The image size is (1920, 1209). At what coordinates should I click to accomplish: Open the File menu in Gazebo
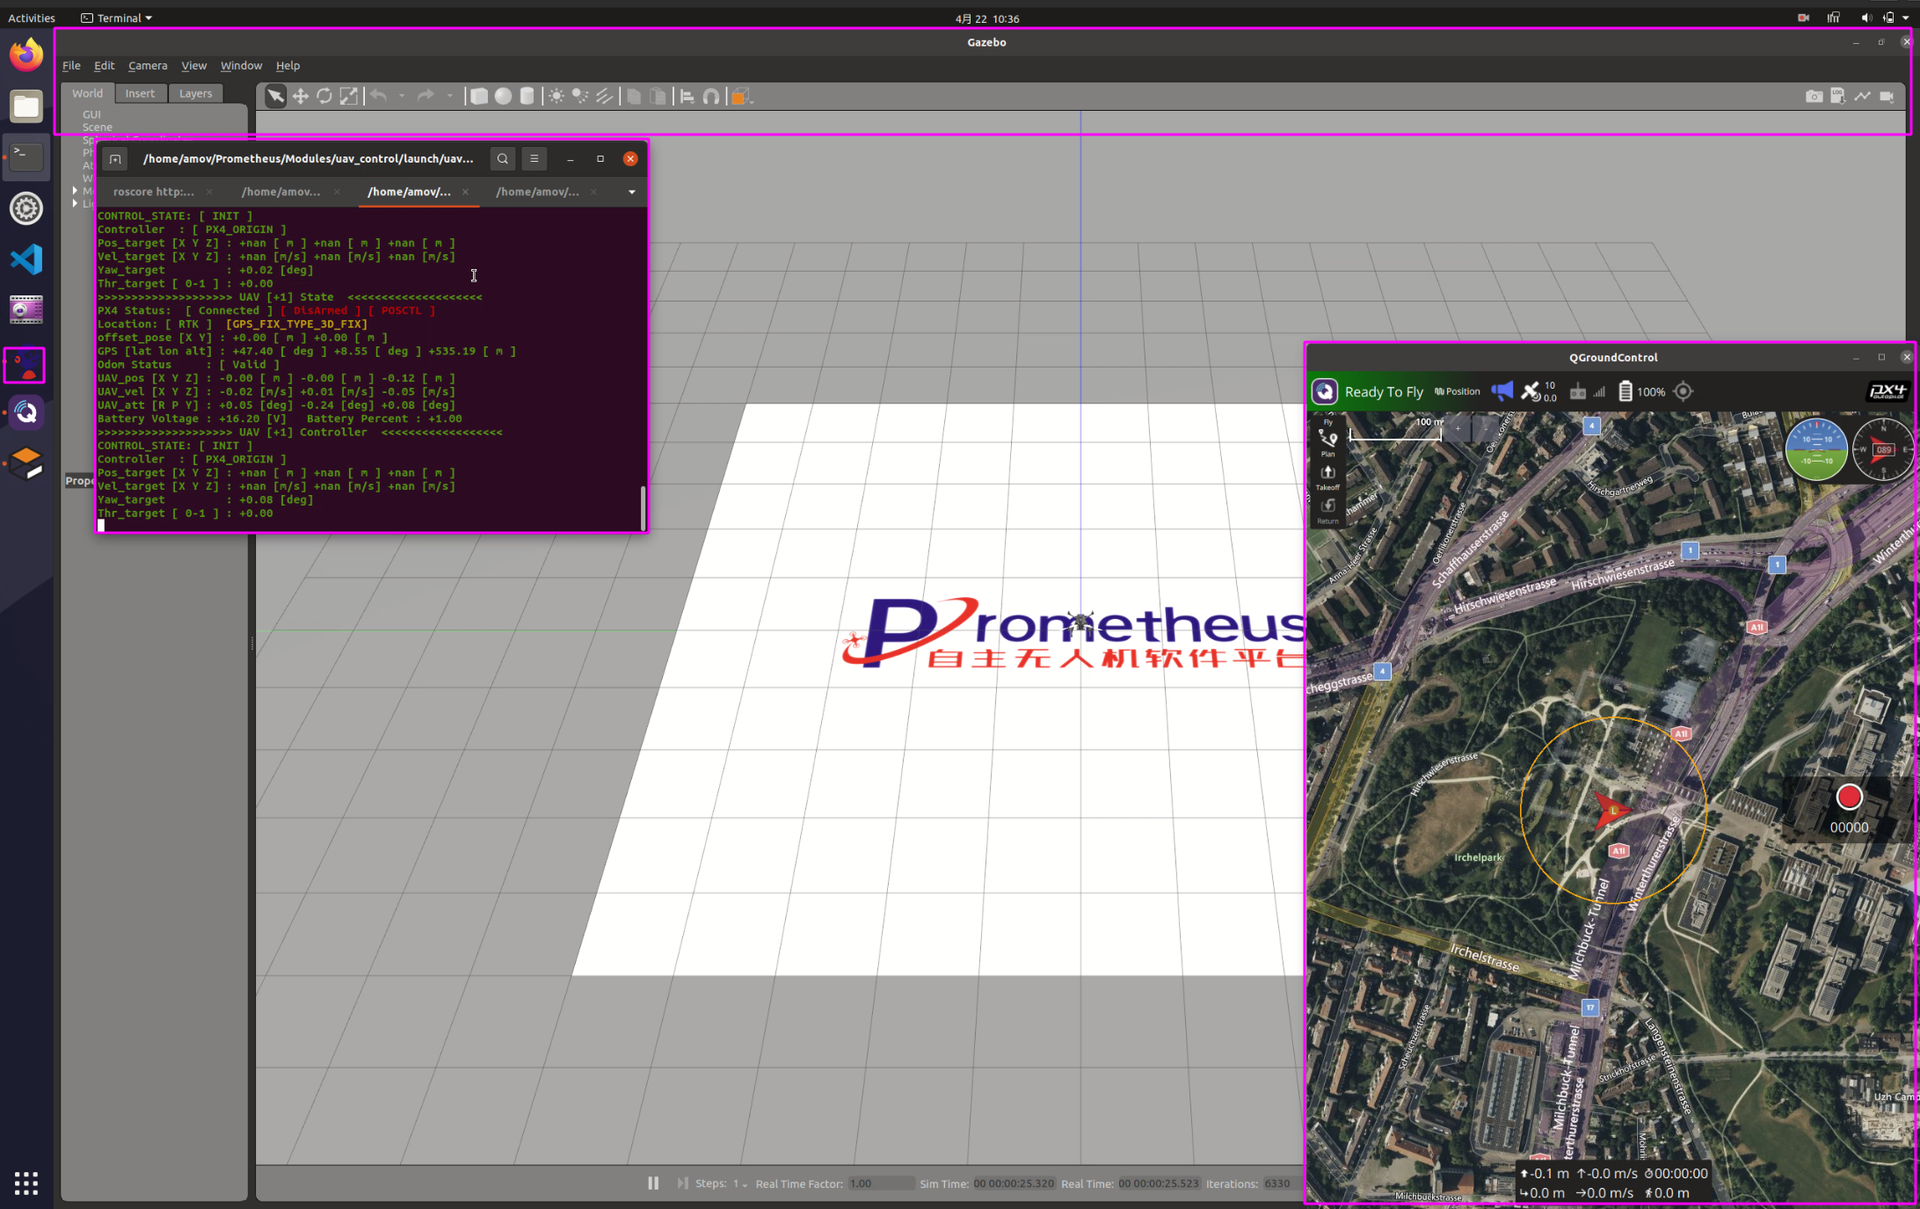[x=72, y=65]
